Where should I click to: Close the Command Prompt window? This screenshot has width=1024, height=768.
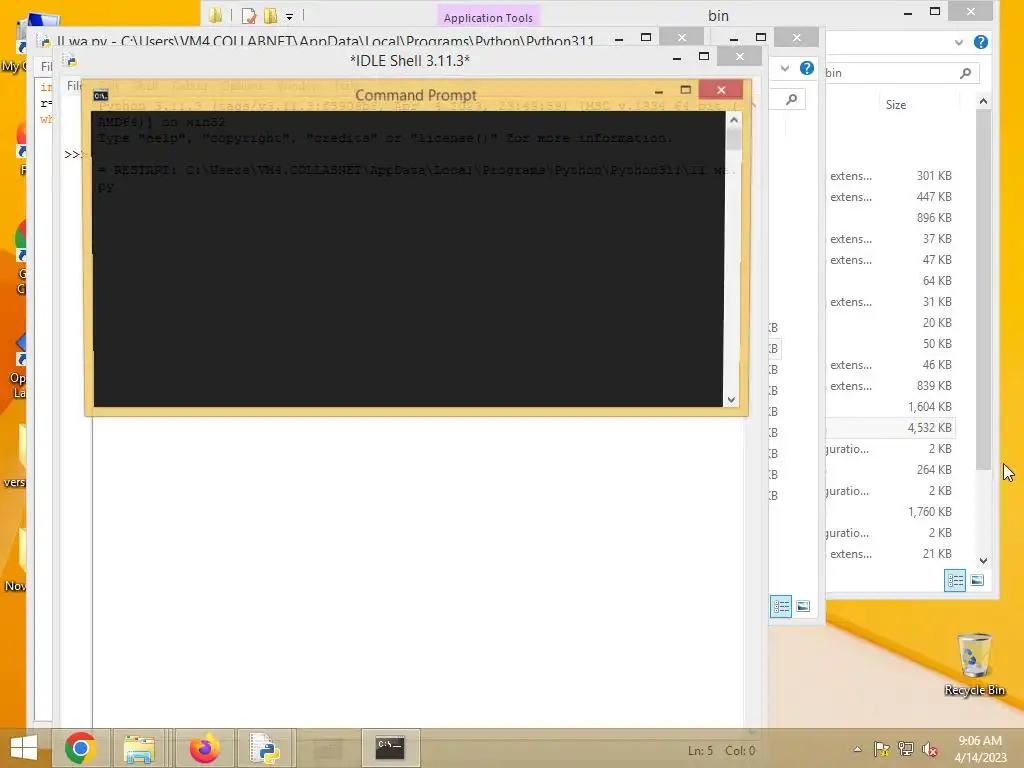tap(721, 89)
